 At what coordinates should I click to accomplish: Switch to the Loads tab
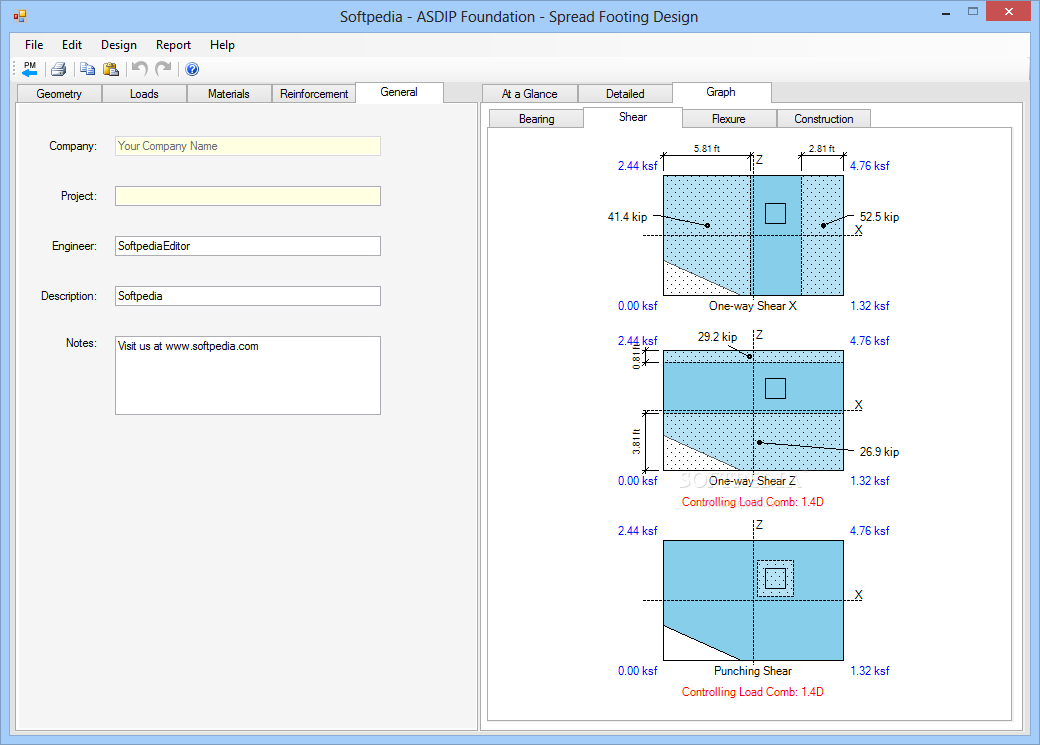pyautogui.click(x=144, y=94)
